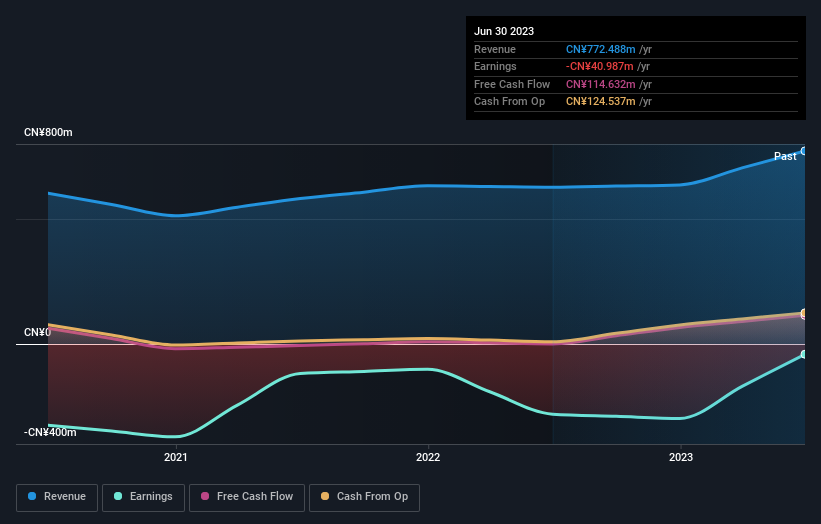
Task: Click the Cash From Op label in tooltip
Action: (509, 102)
